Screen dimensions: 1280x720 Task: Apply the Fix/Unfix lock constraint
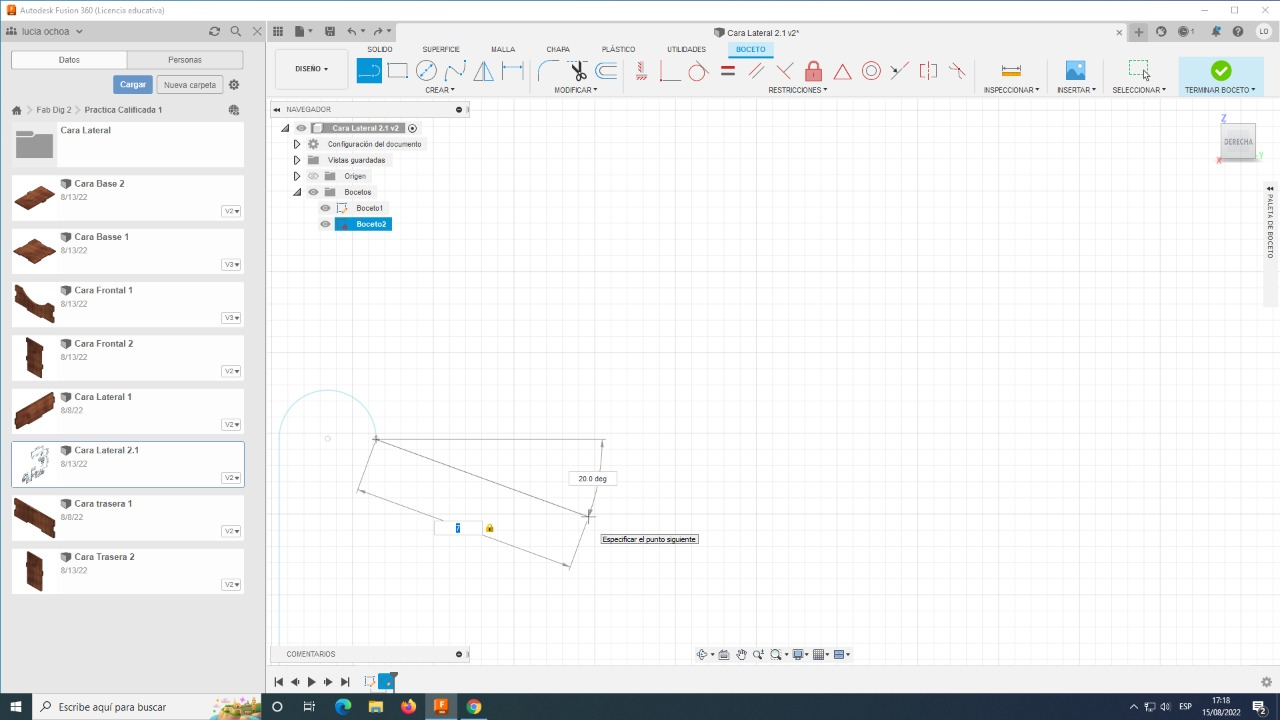813,71
